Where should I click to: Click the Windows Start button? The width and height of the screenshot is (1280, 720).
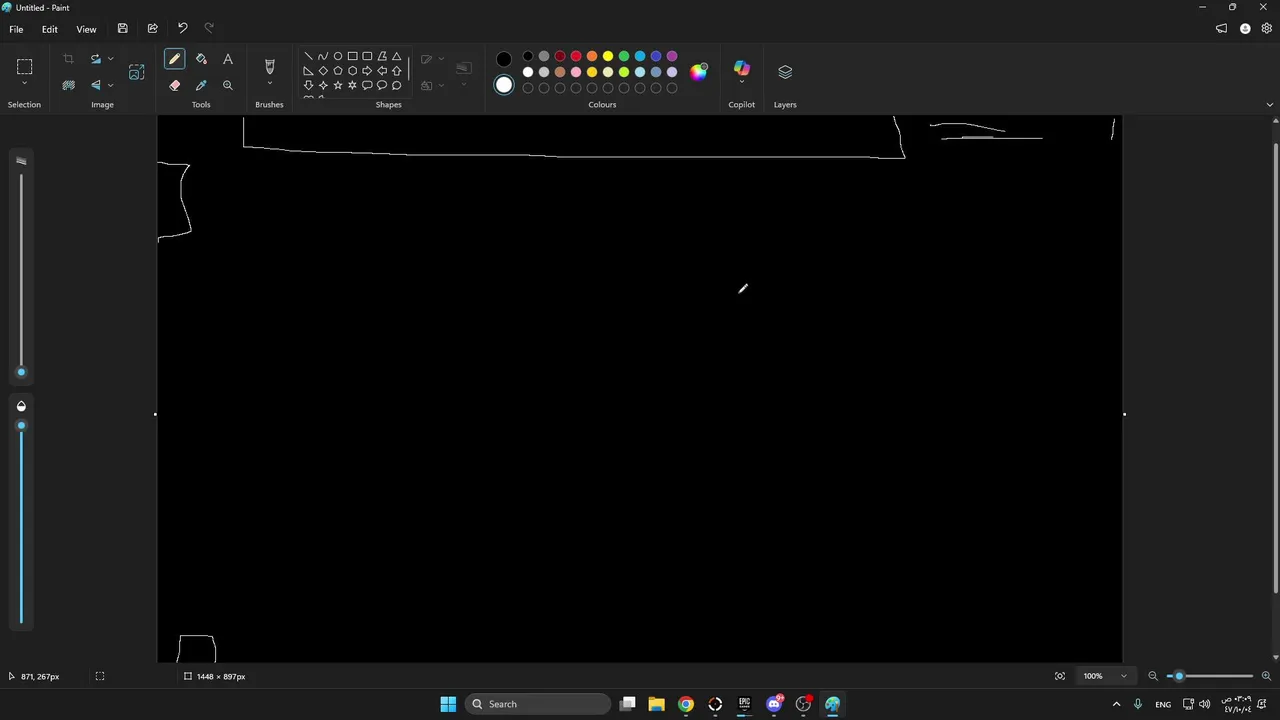click(448, 704)
